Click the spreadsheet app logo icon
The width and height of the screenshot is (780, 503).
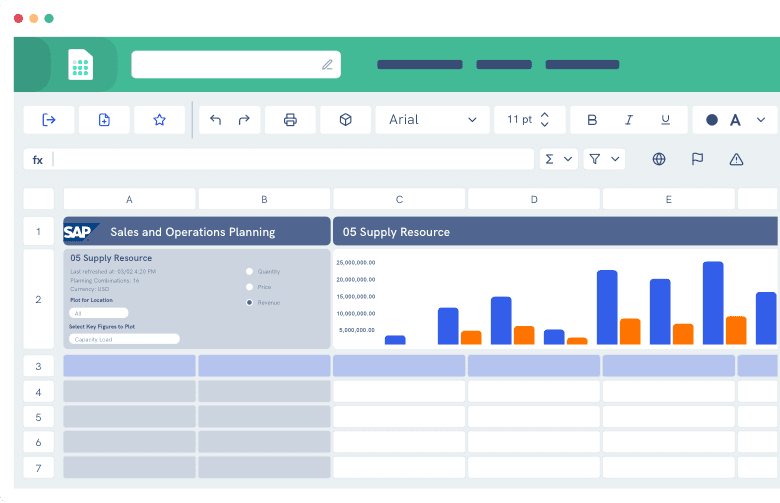pyautogui.click(x=81, y=65)
